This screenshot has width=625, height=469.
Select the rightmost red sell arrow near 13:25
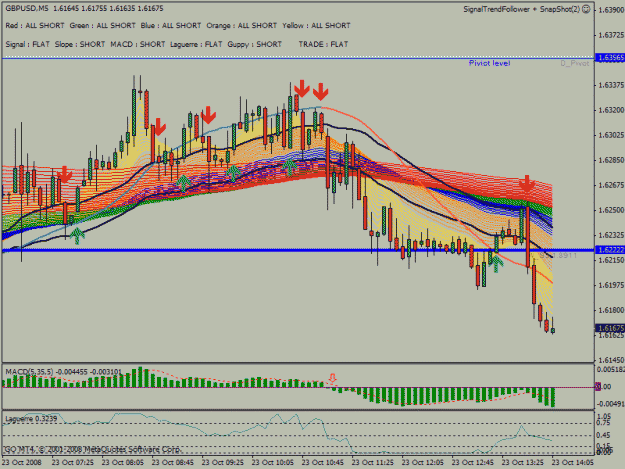[527, 183]
